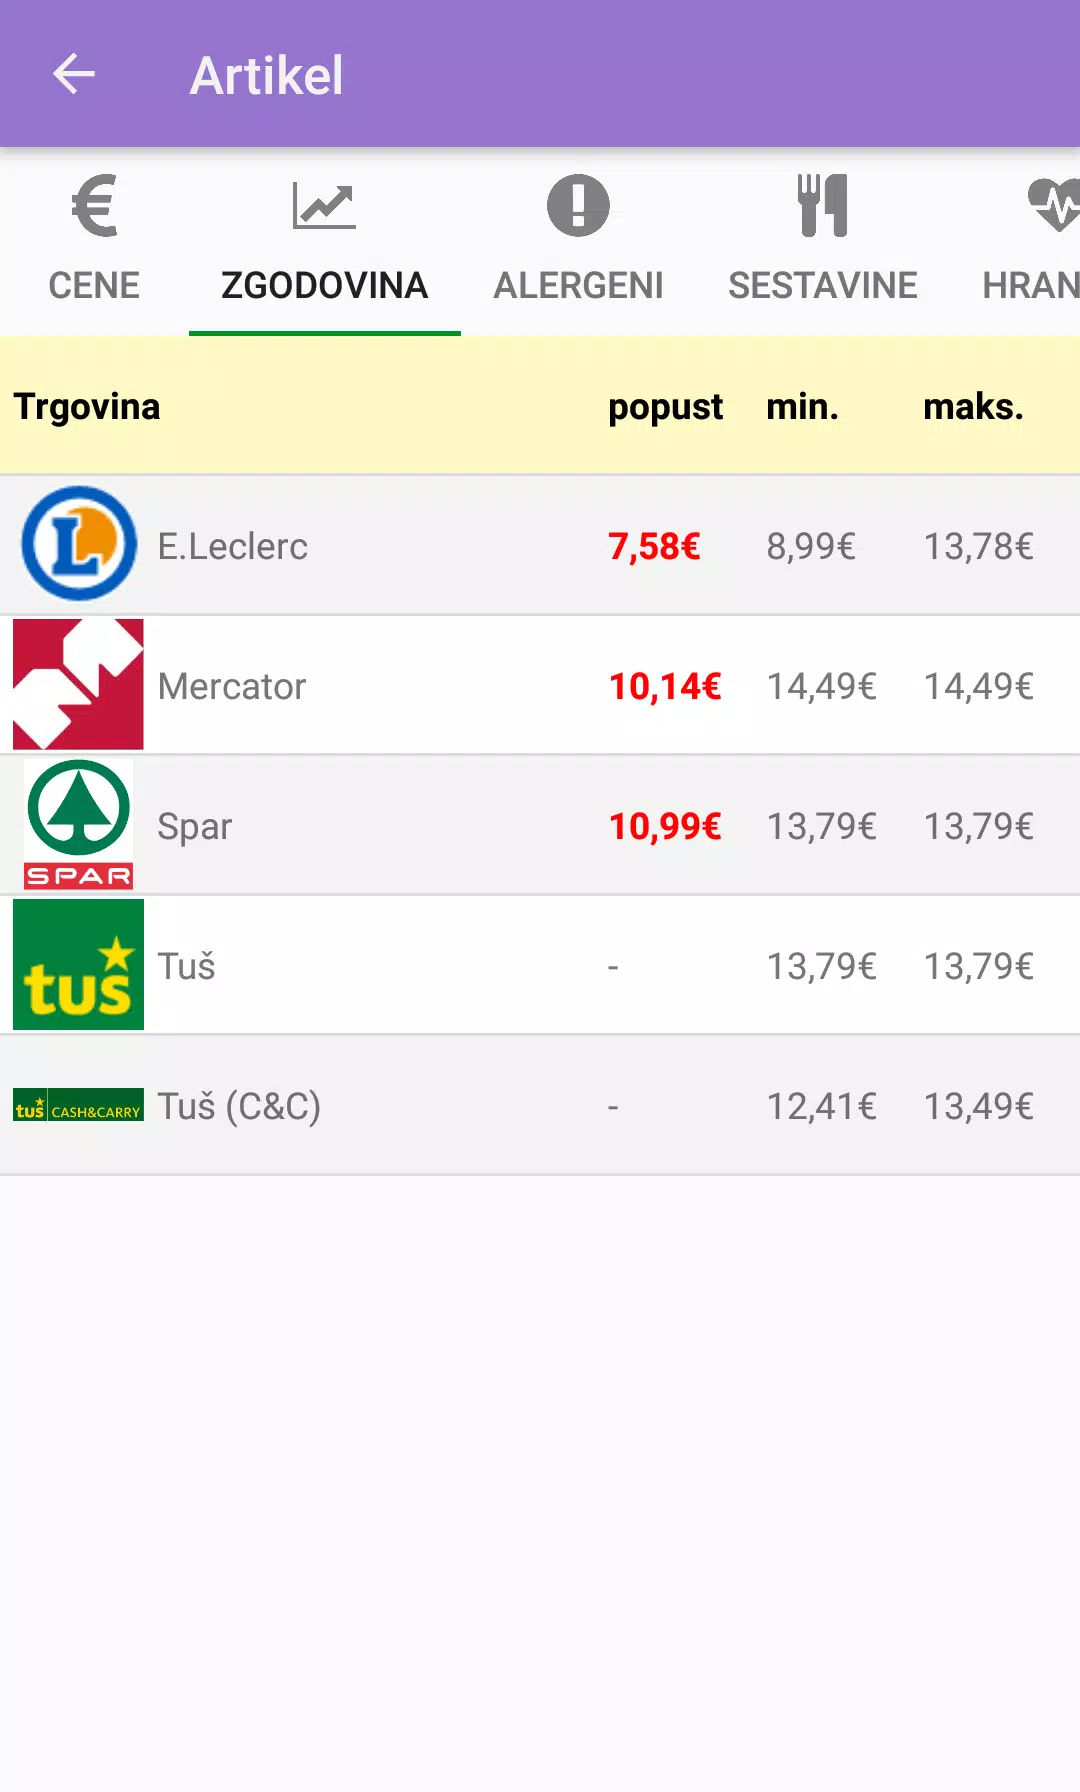The image size is (1080, 1792).
Task: Tap the Tuš store logo
Action: [x=78, y=964]
